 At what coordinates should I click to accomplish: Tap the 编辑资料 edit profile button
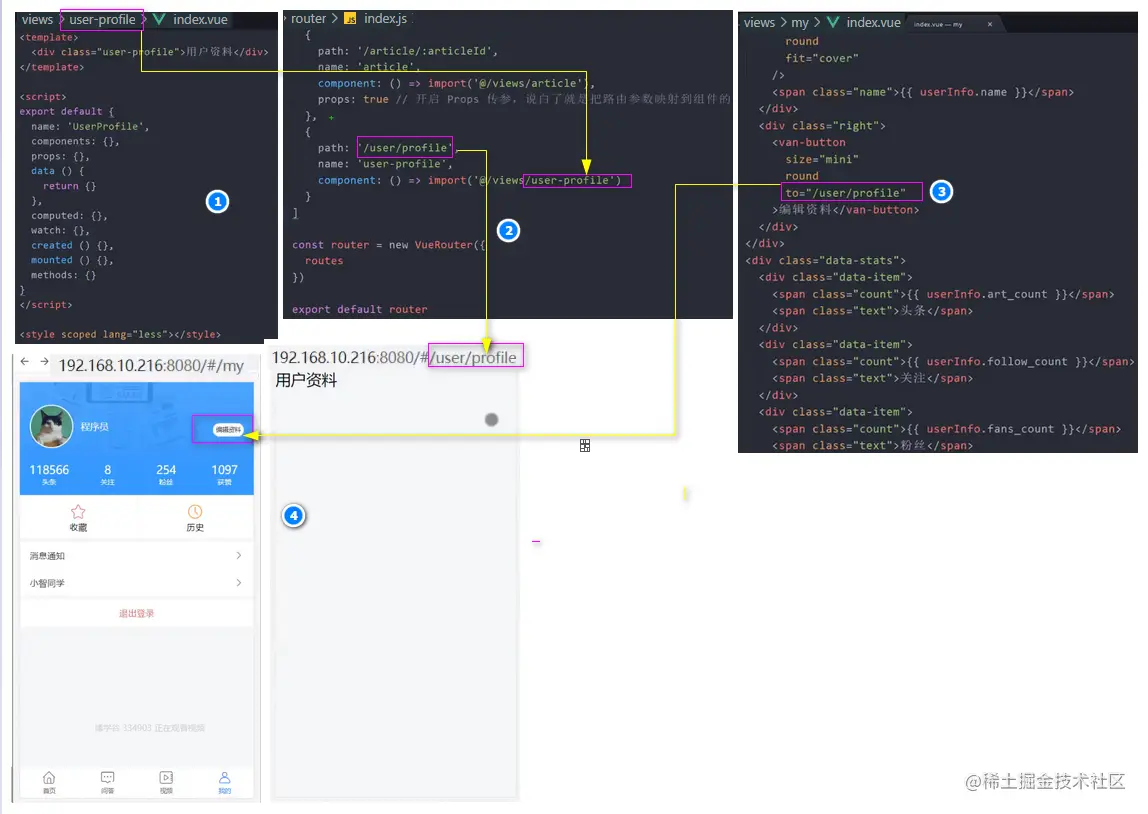(228, 430)
